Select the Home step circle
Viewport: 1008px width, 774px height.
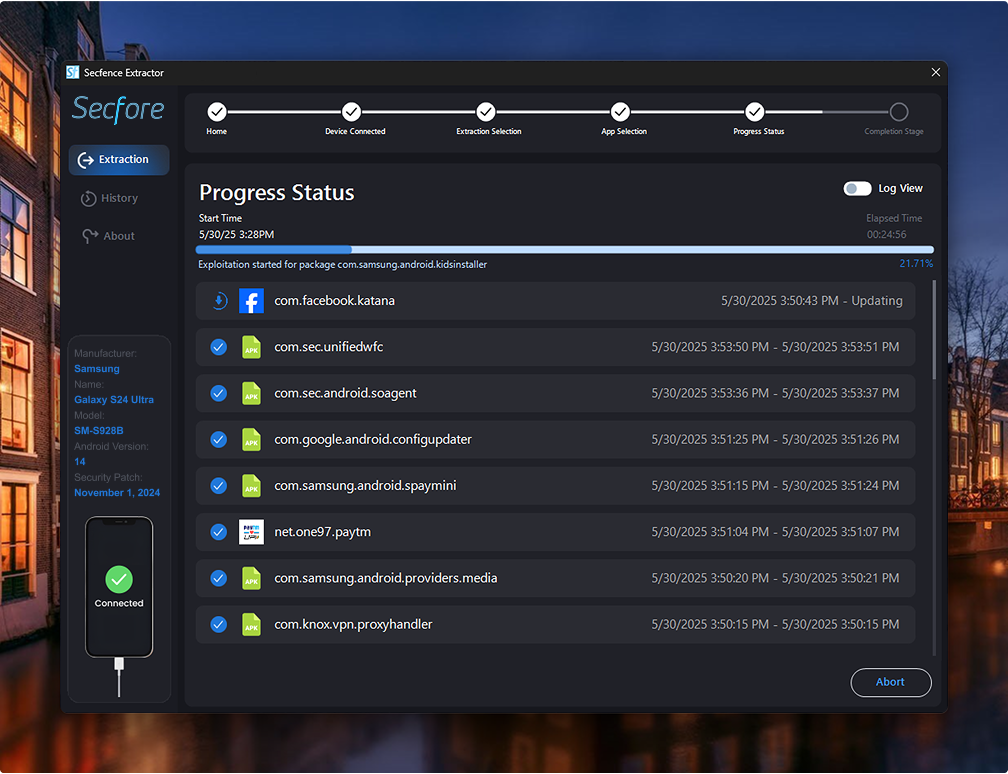(x=217, y=112)
